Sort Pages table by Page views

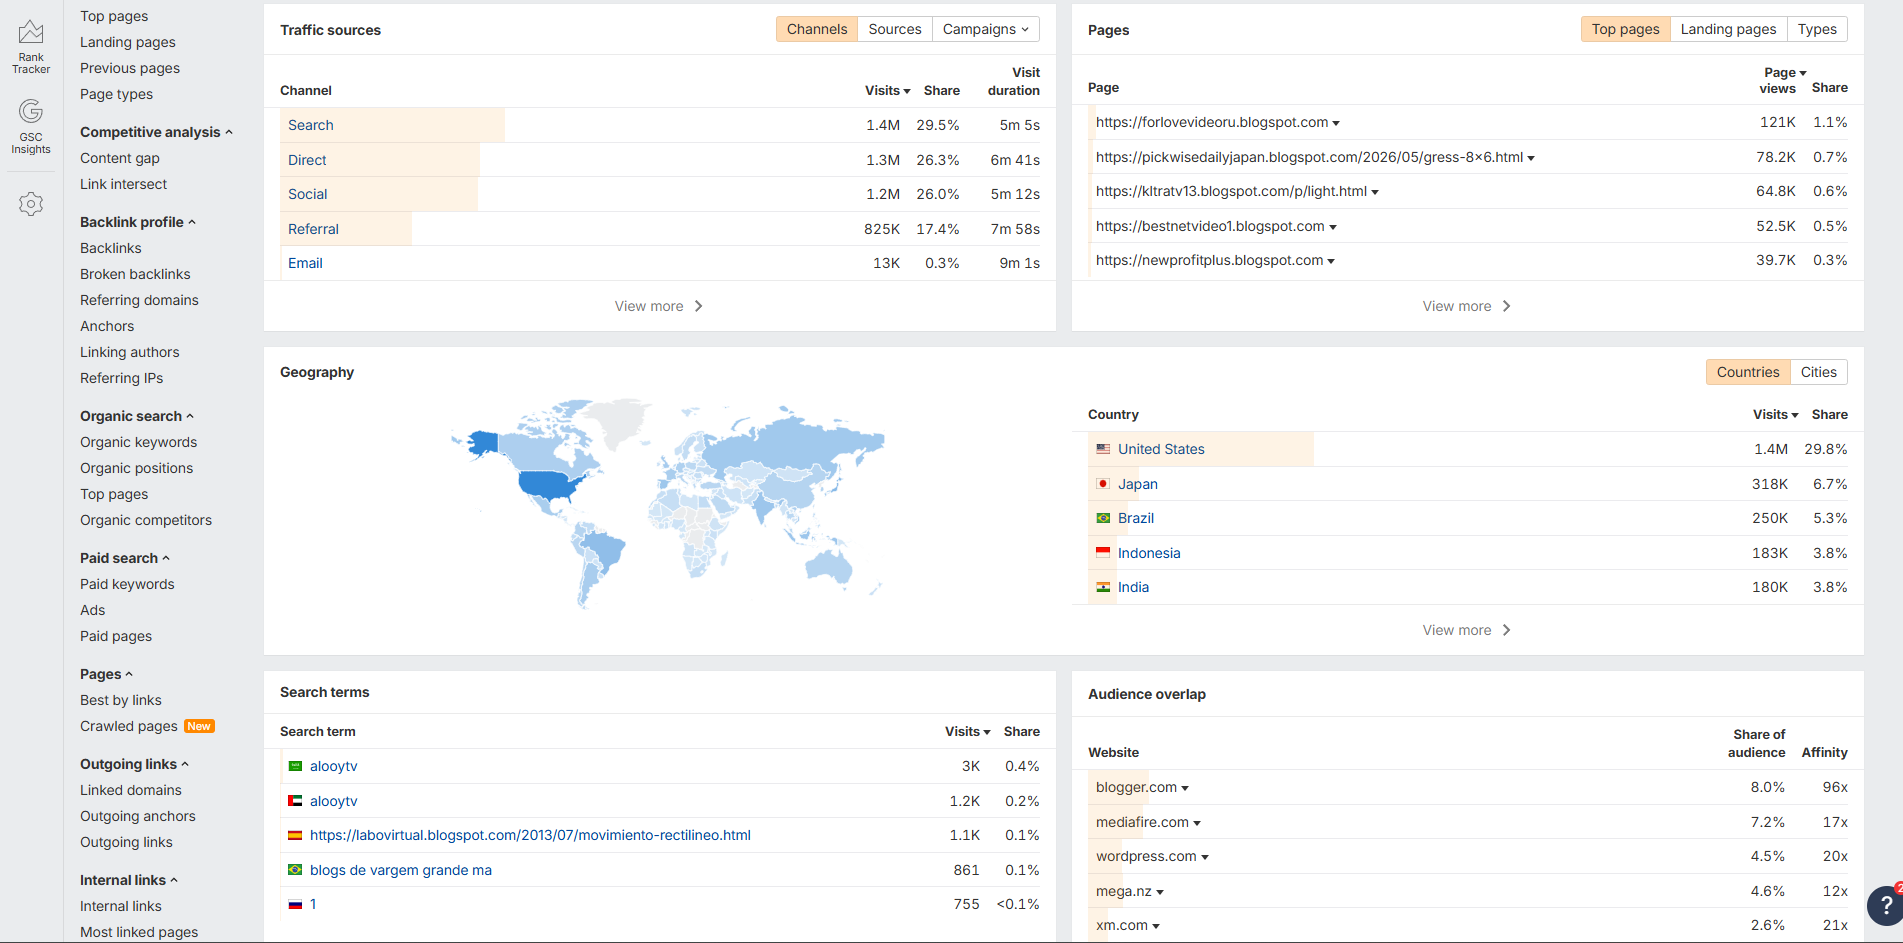click(1781, 80)
